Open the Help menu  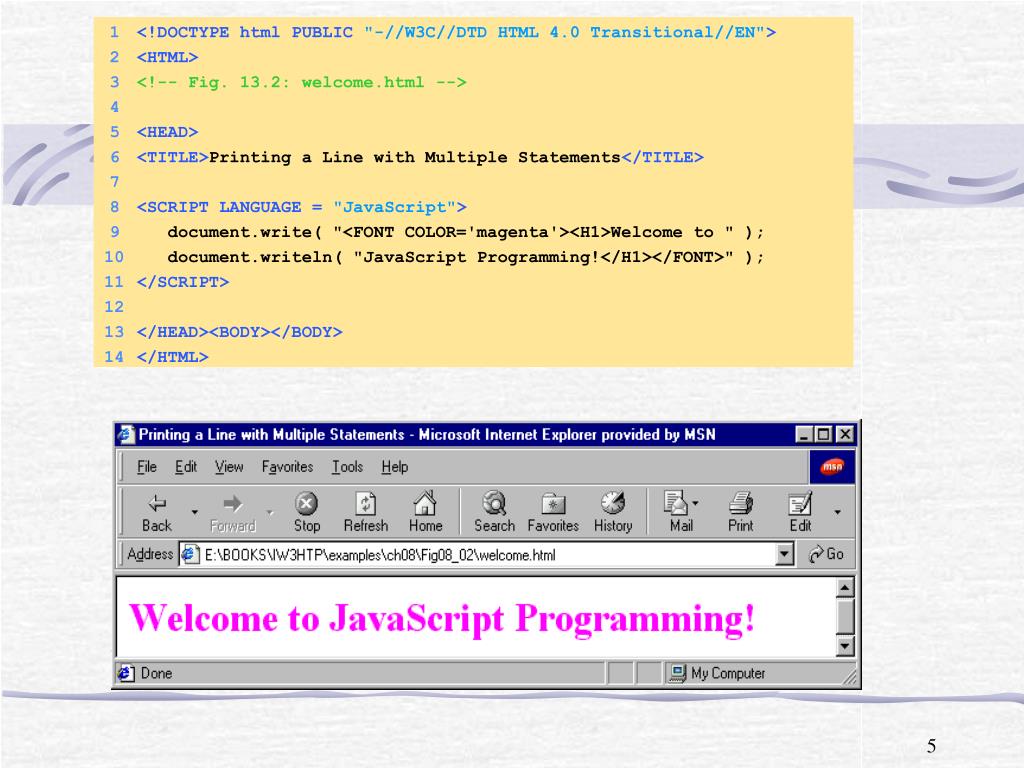tap(394, 467)
